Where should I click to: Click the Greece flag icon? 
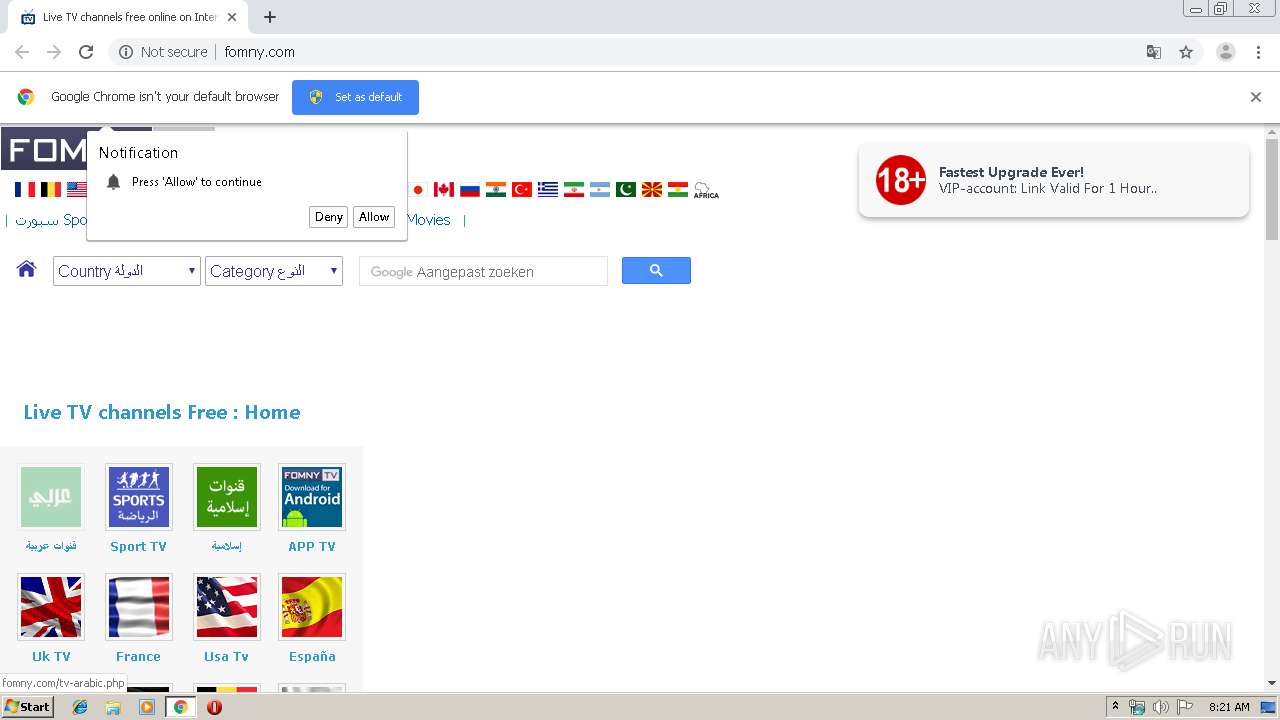point(548,189)
